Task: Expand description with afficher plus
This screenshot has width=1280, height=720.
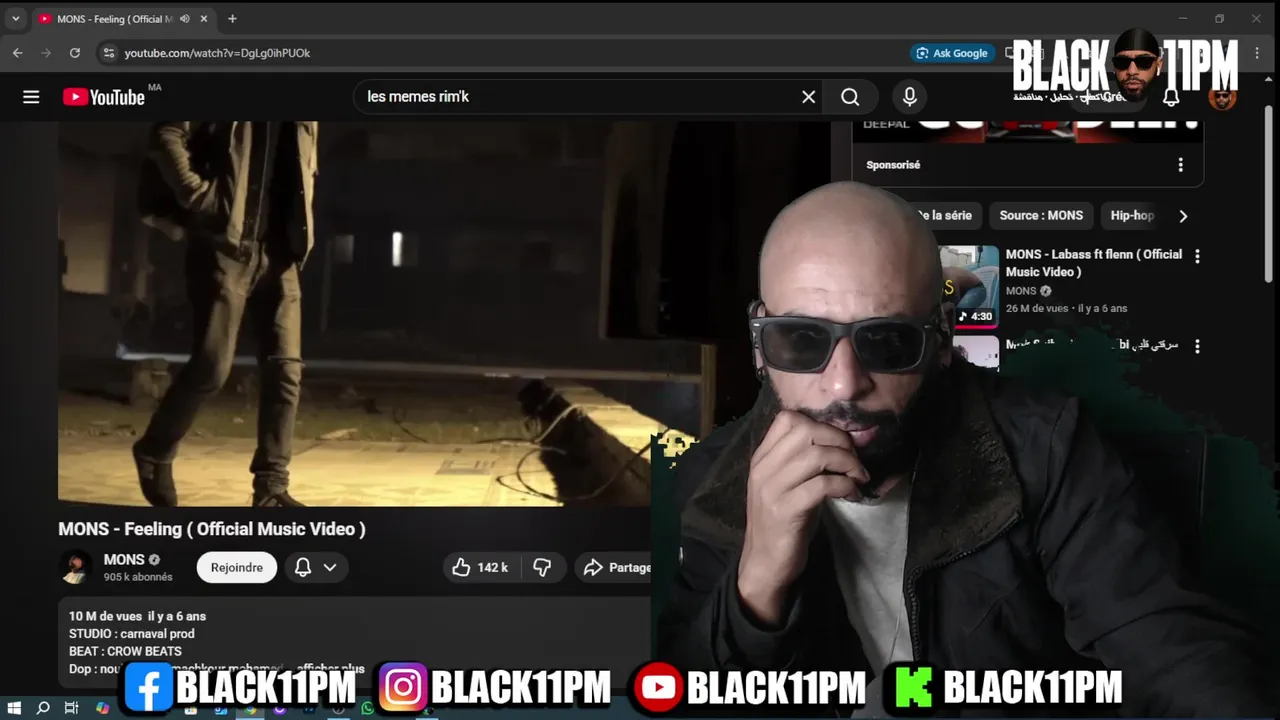Action: (x=331, y=669)
